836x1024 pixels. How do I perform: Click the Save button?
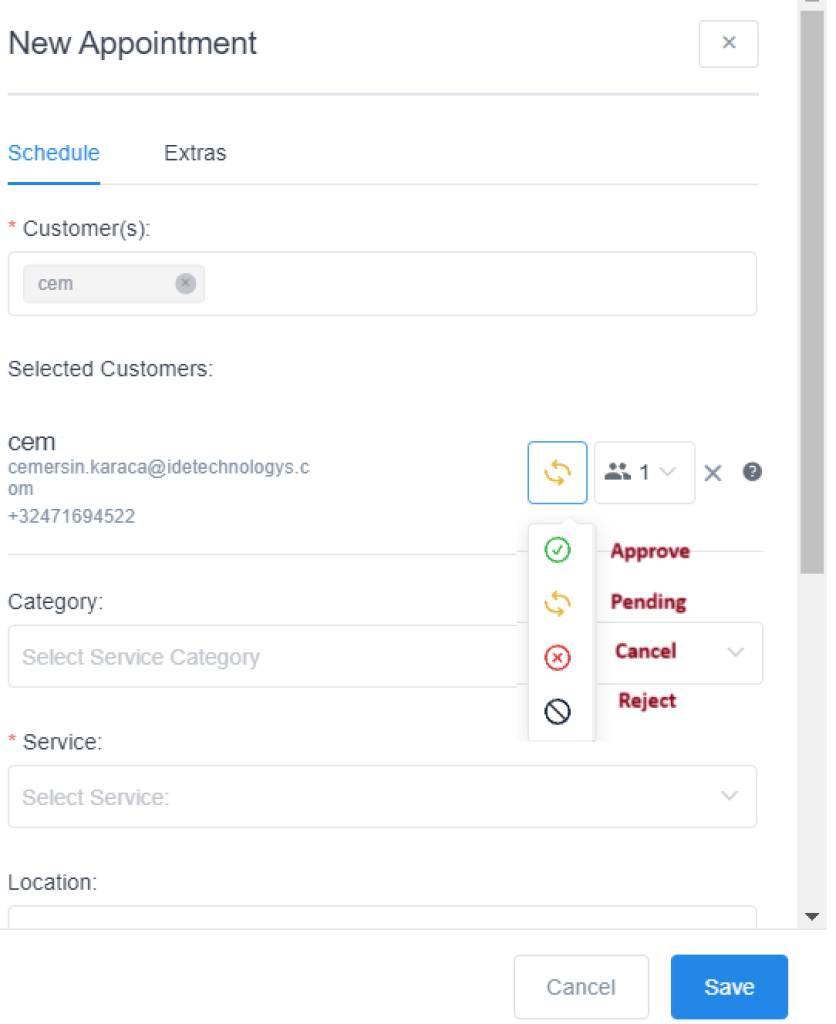coord(728,987)
